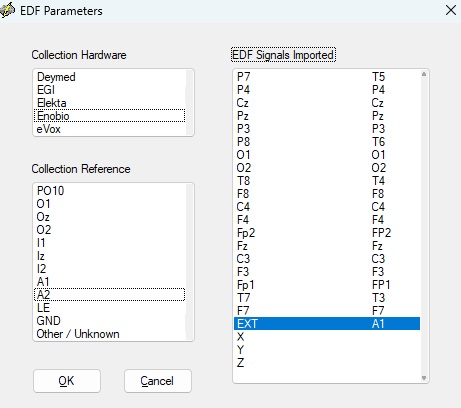Select A1 in Collection Reference list
This screenshot has height=408, width=461.
pos(109,282)
